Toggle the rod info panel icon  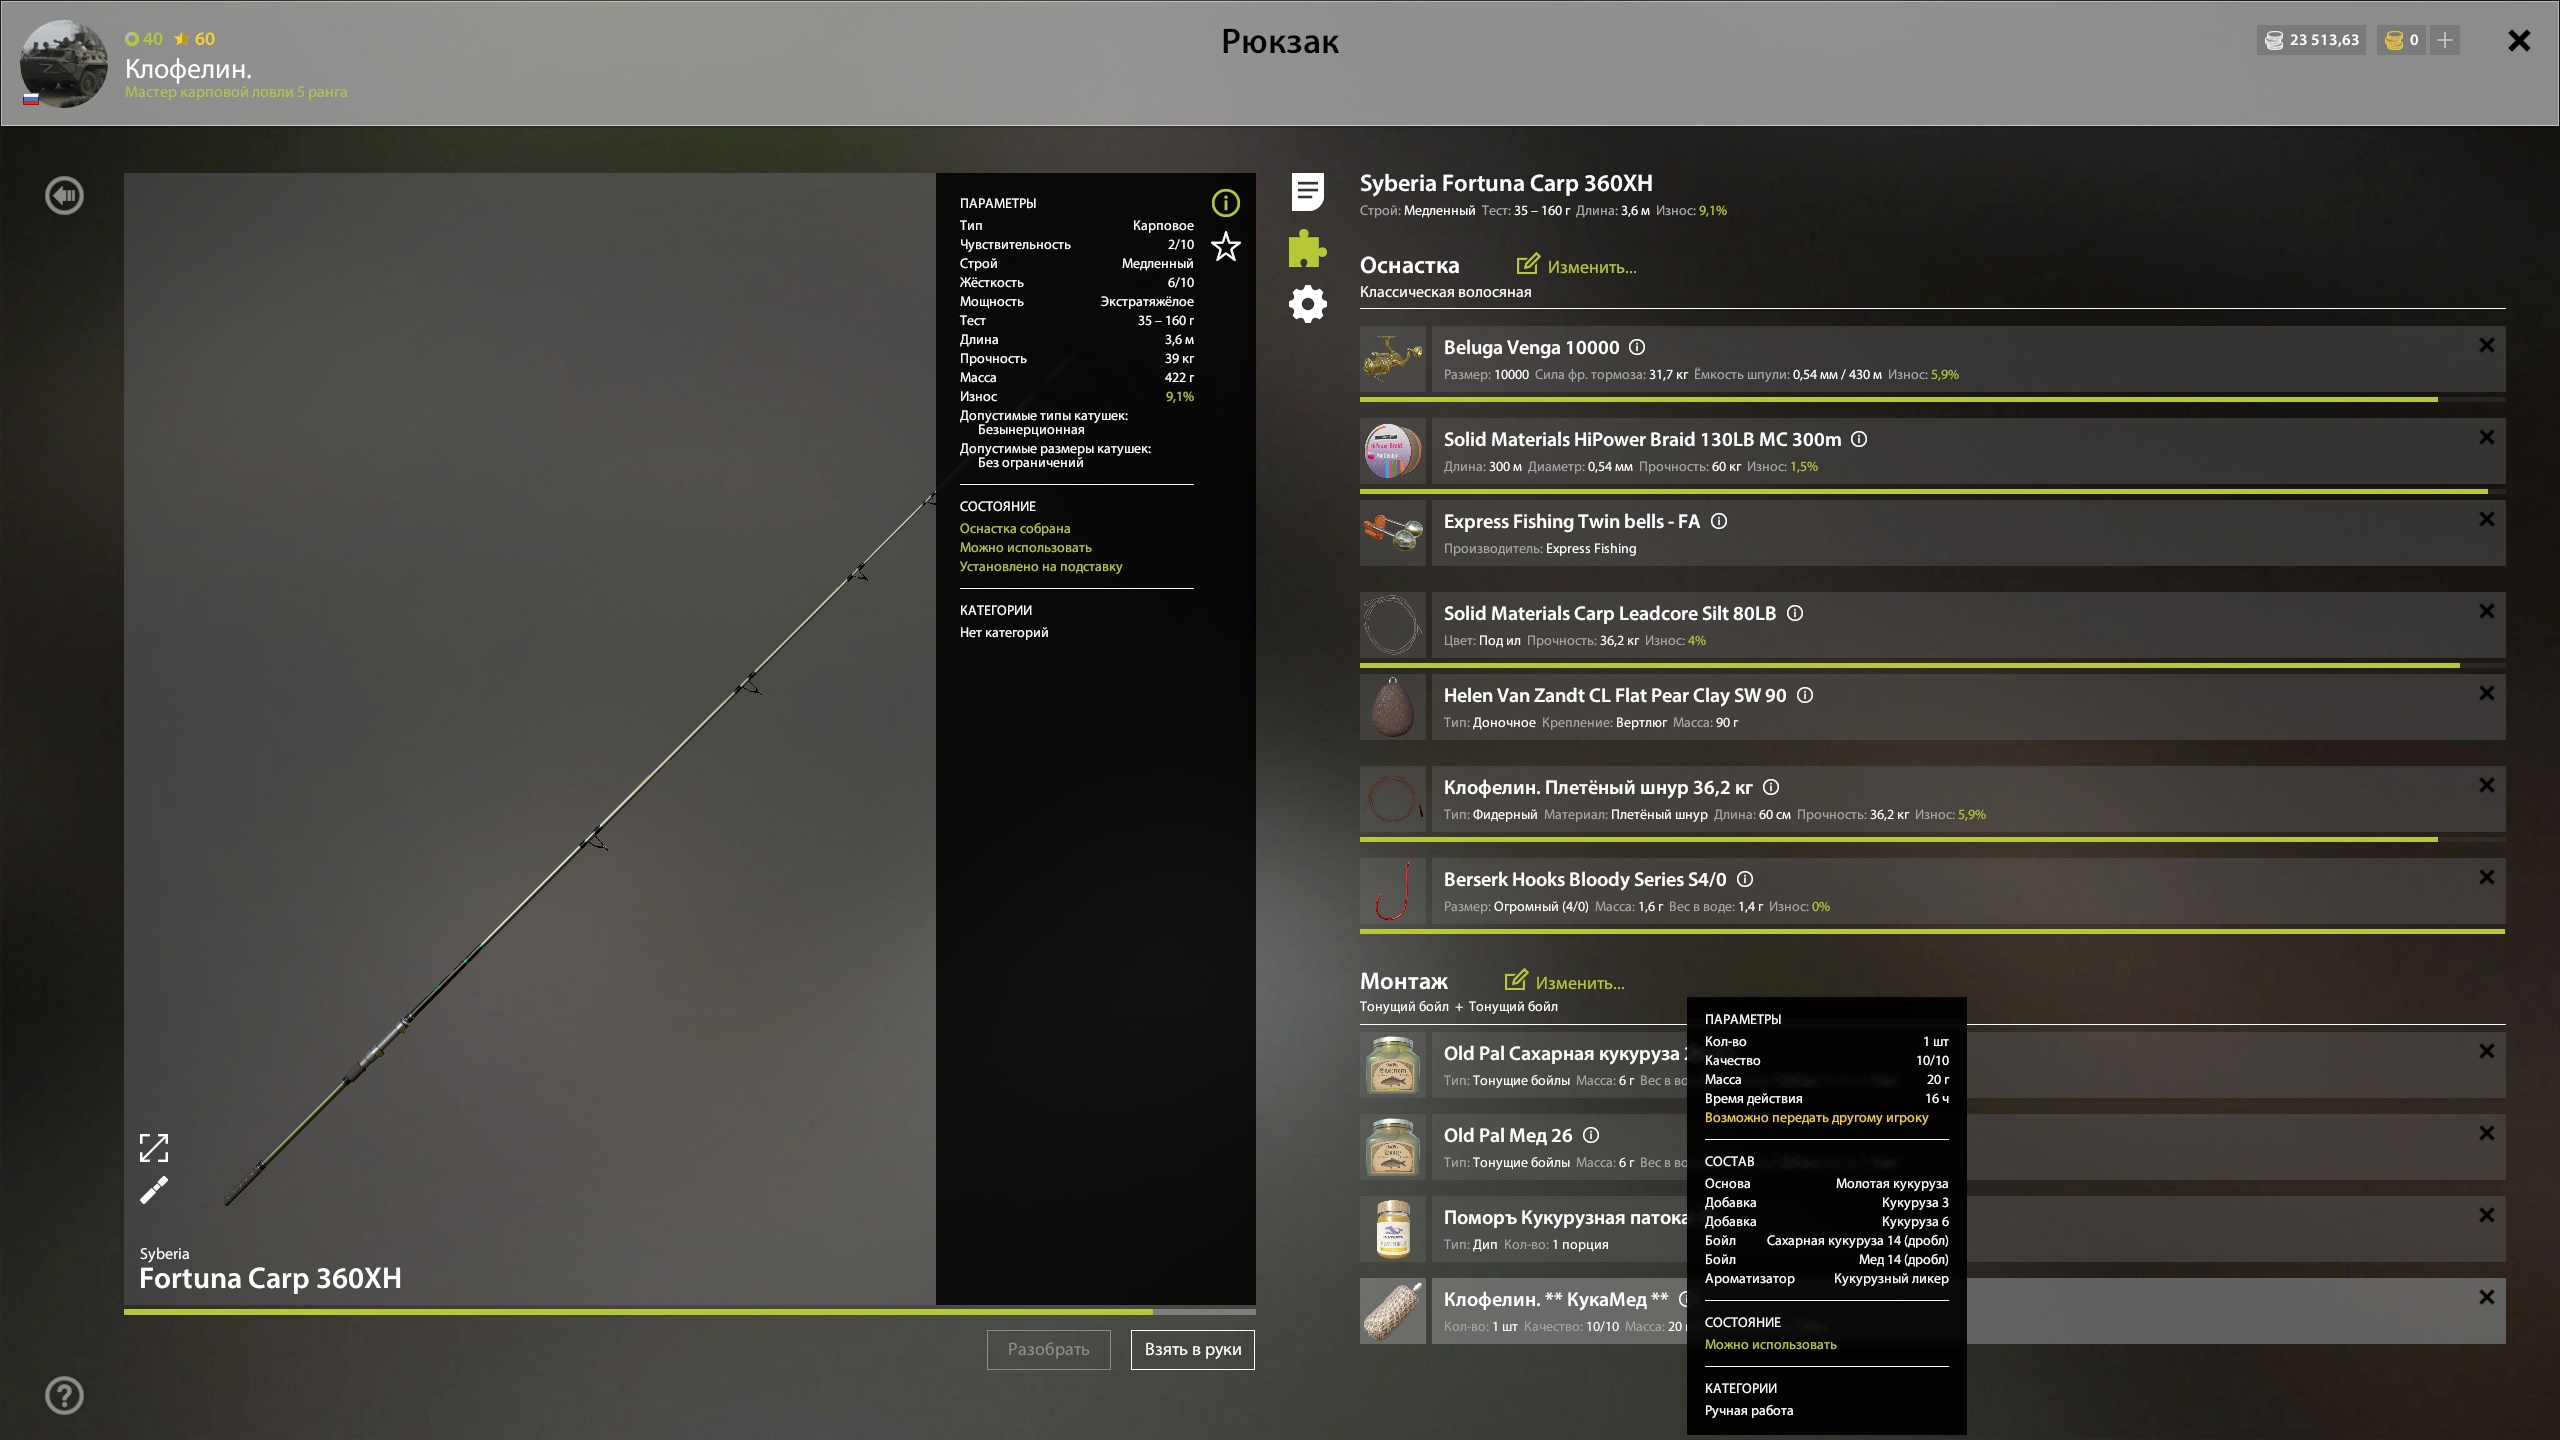(1225, 203)
